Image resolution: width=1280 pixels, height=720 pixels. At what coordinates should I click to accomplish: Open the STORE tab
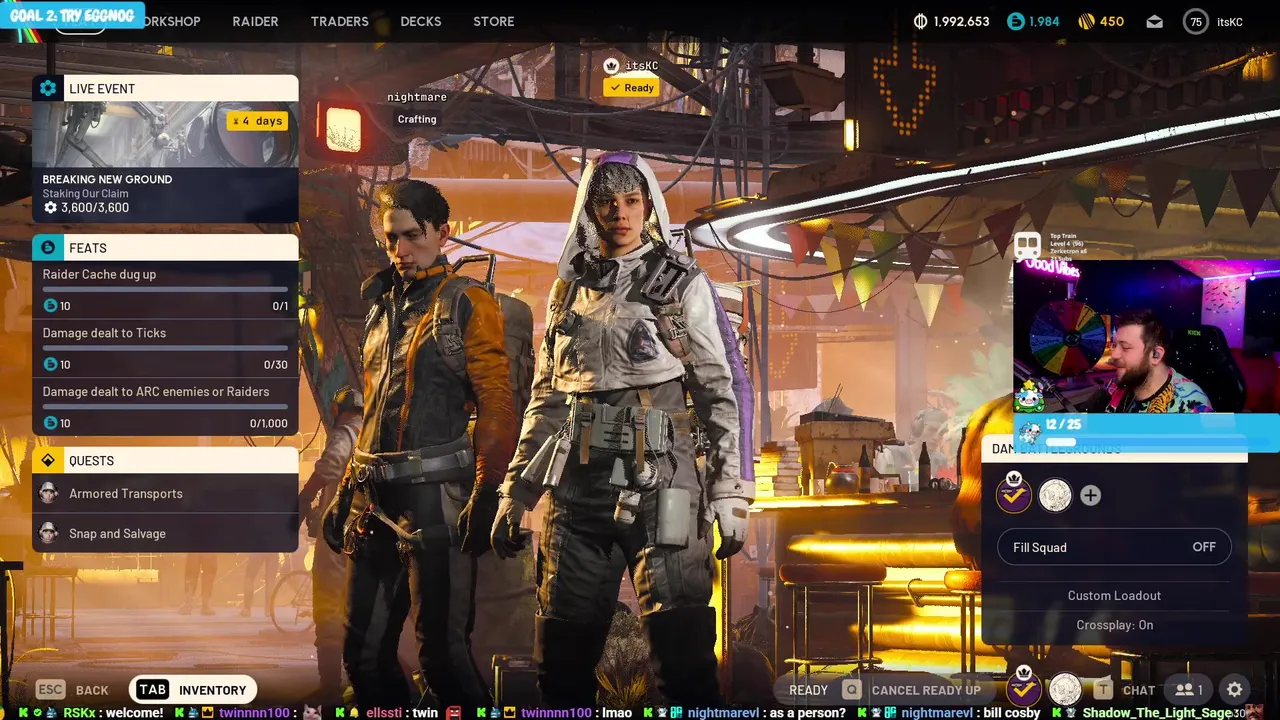pos(494,21)
